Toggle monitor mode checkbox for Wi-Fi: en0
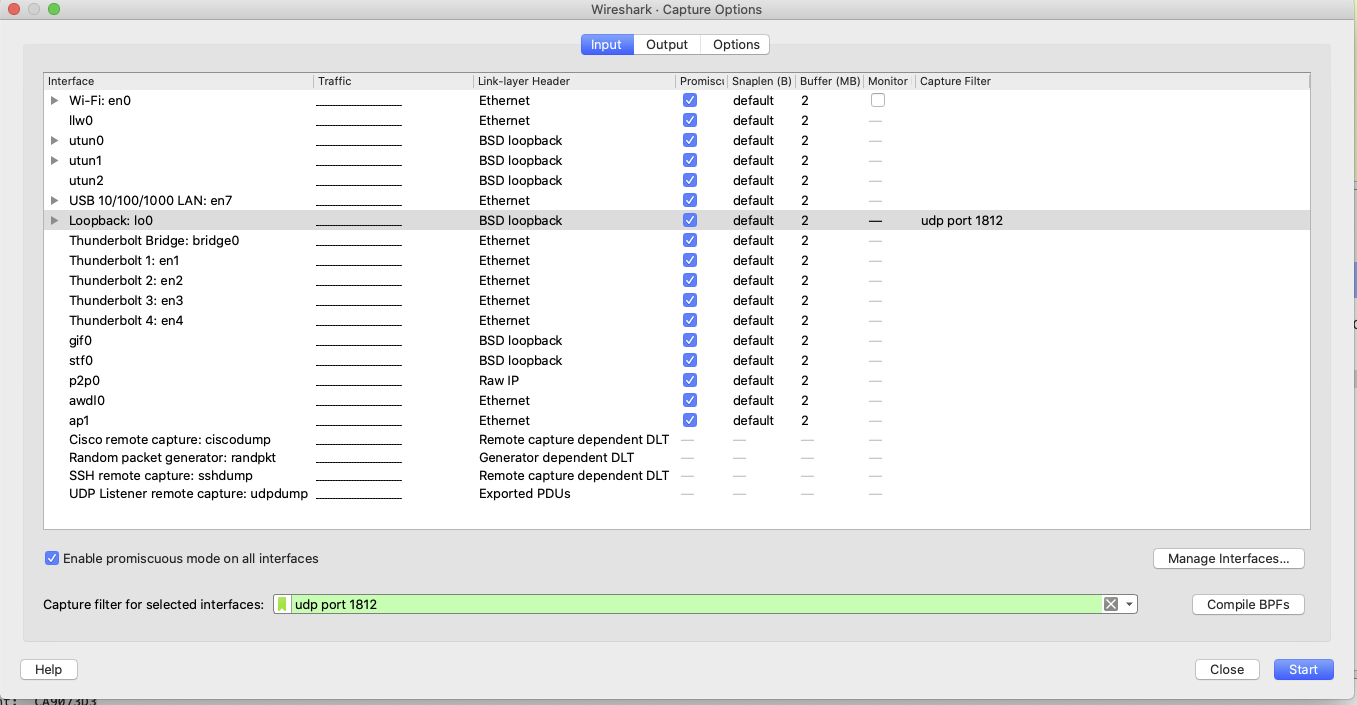The height and width of the screenshot is (705, 1357). [877, 100]
